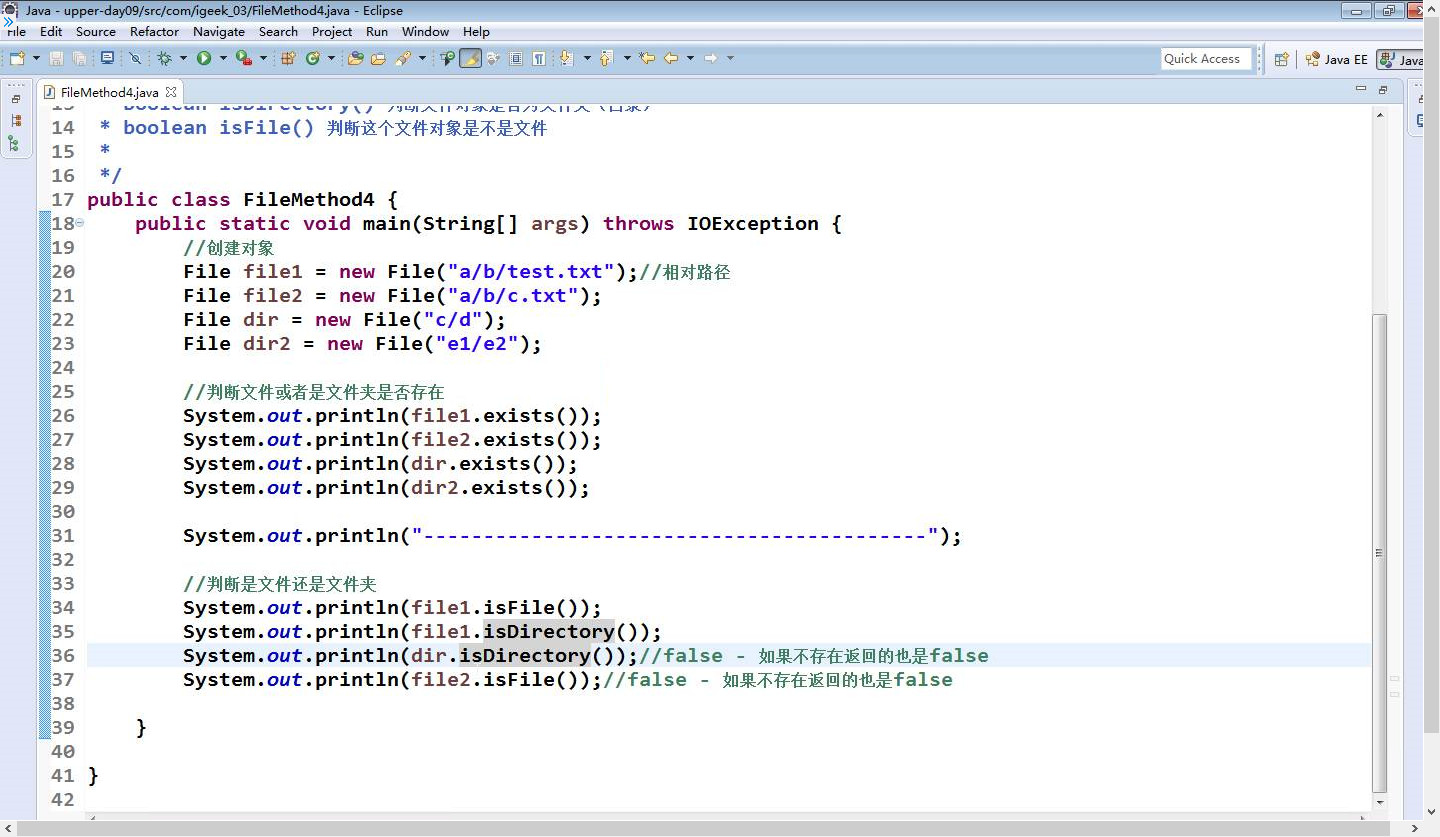Collapse the main method fold marker
Image resolution: width=1440 pixels, height=837 pixels.
click(79, 223)
